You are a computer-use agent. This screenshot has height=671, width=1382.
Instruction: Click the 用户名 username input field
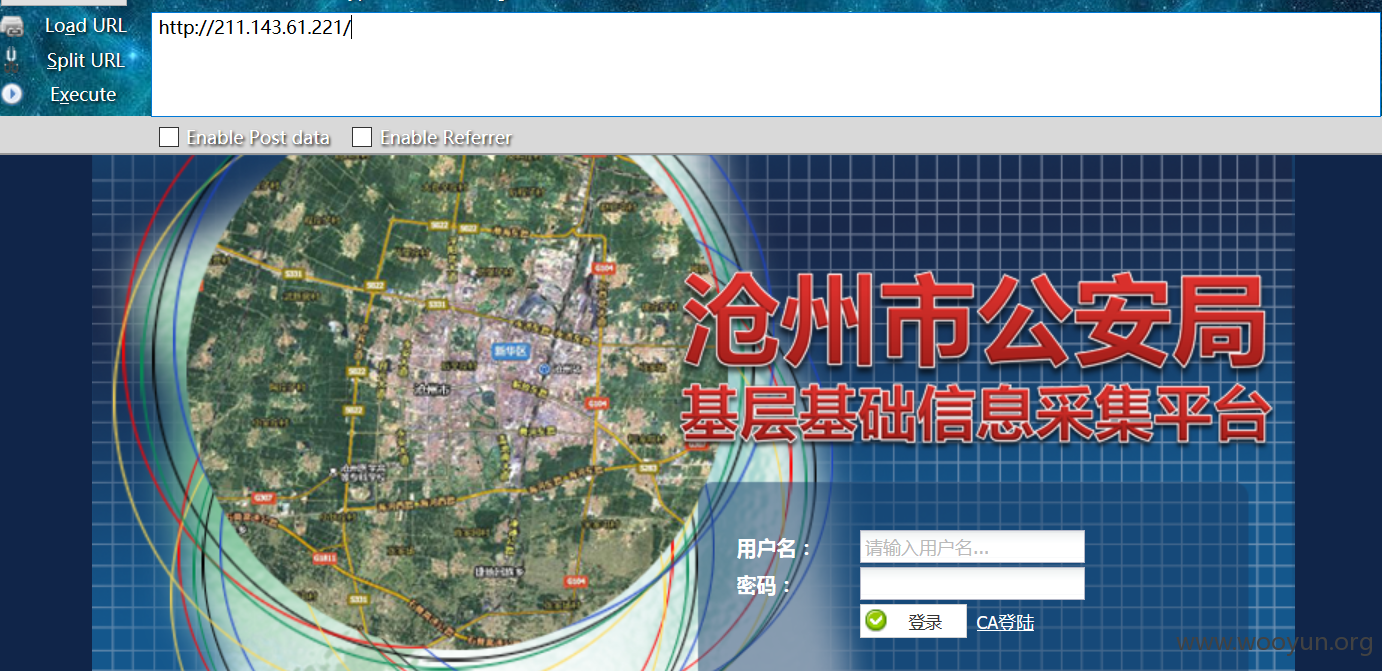(972, 547)
